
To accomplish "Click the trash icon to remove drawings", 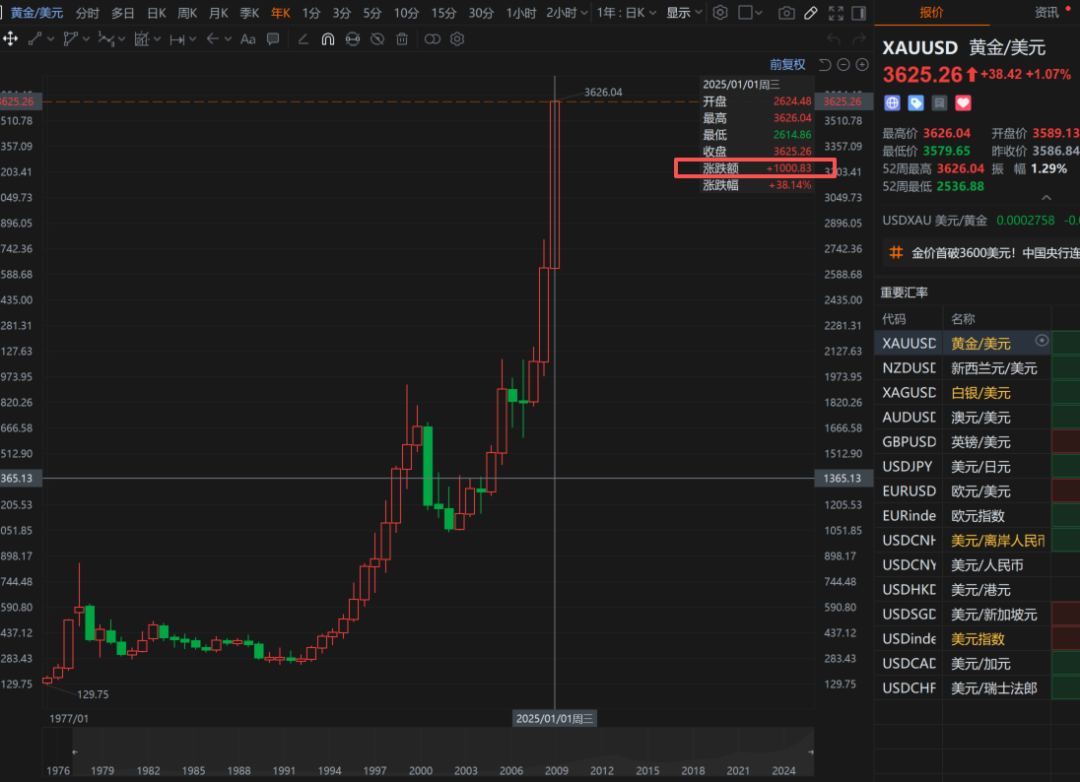I will 402,38.
